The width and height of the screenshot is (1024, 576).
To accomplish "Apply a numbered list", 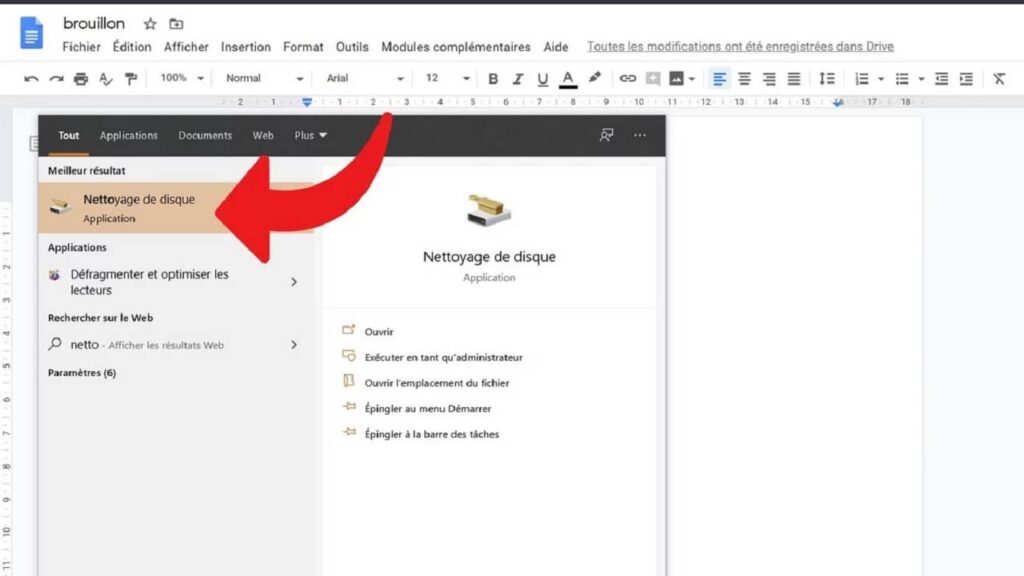I will pos(862,79).
